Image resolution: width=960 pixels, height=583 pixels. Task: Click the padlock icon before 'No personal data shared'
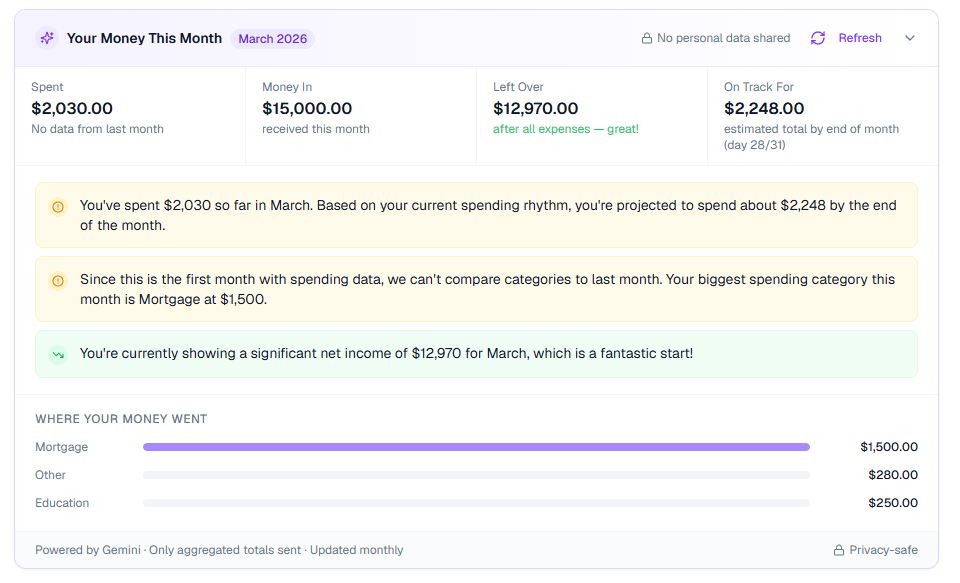pos(648,37)
